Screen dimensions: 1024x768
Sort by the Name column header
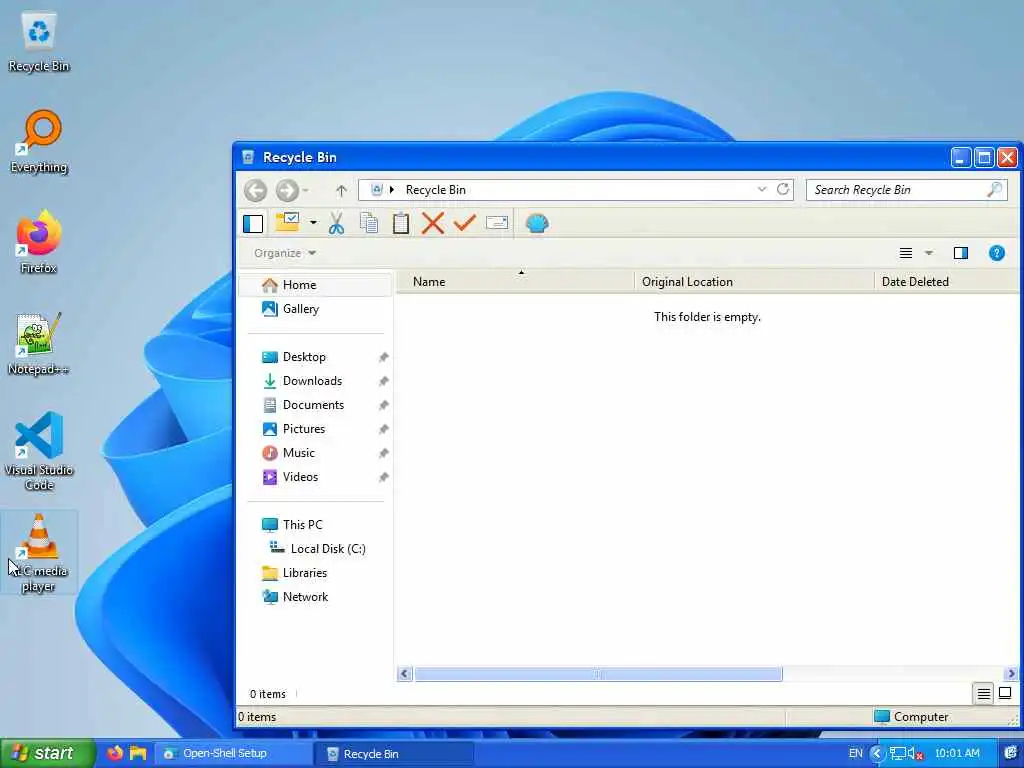pos(516,281)
